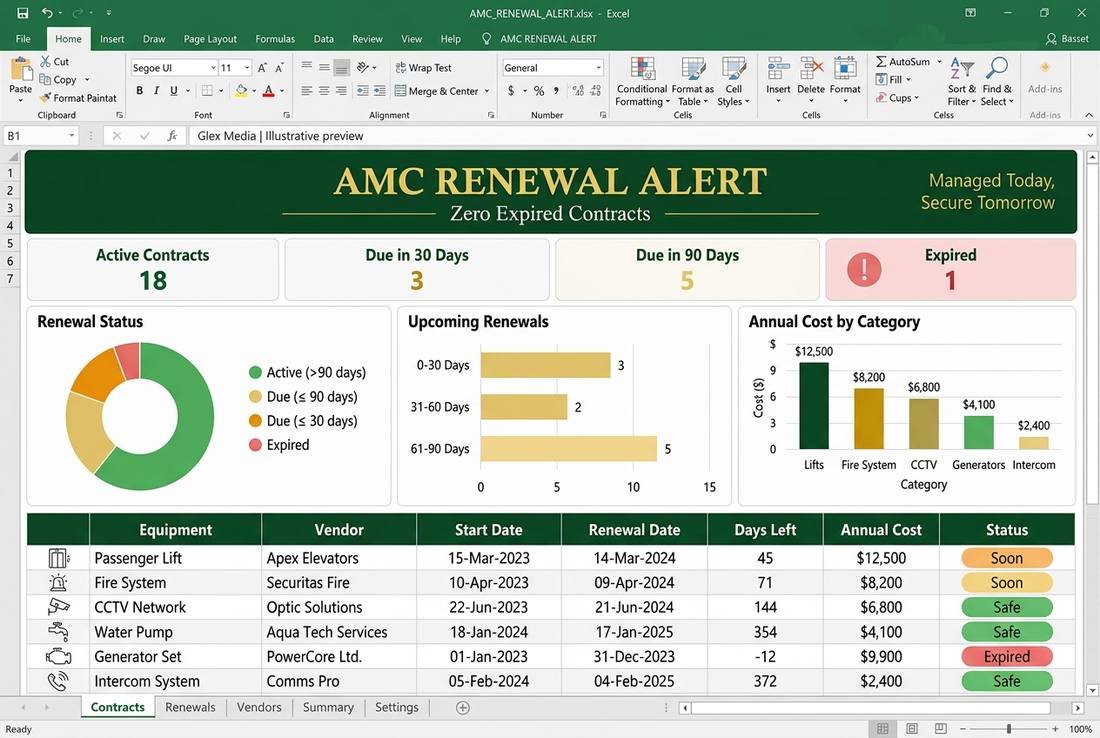Collapse the ribbon
Image resolution: width=1100 pixels, height=738 pixels.
pyautogui.click(x=1089, y=115)
